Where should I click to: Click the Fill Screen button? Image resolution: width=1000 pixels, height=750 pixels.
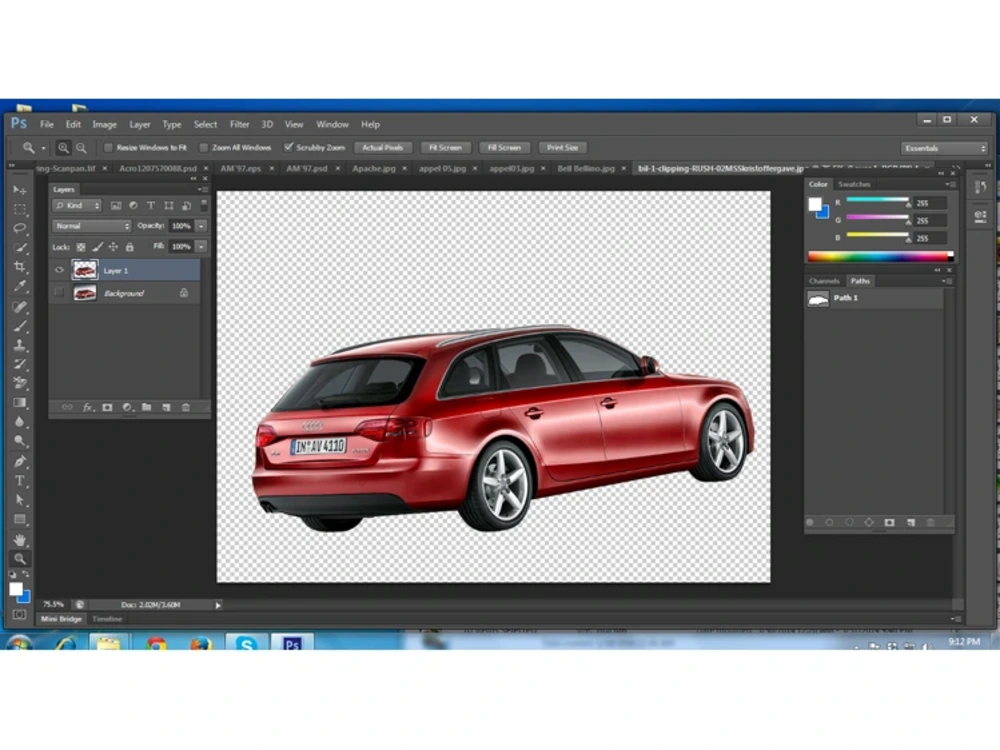(x=504, y=148)
